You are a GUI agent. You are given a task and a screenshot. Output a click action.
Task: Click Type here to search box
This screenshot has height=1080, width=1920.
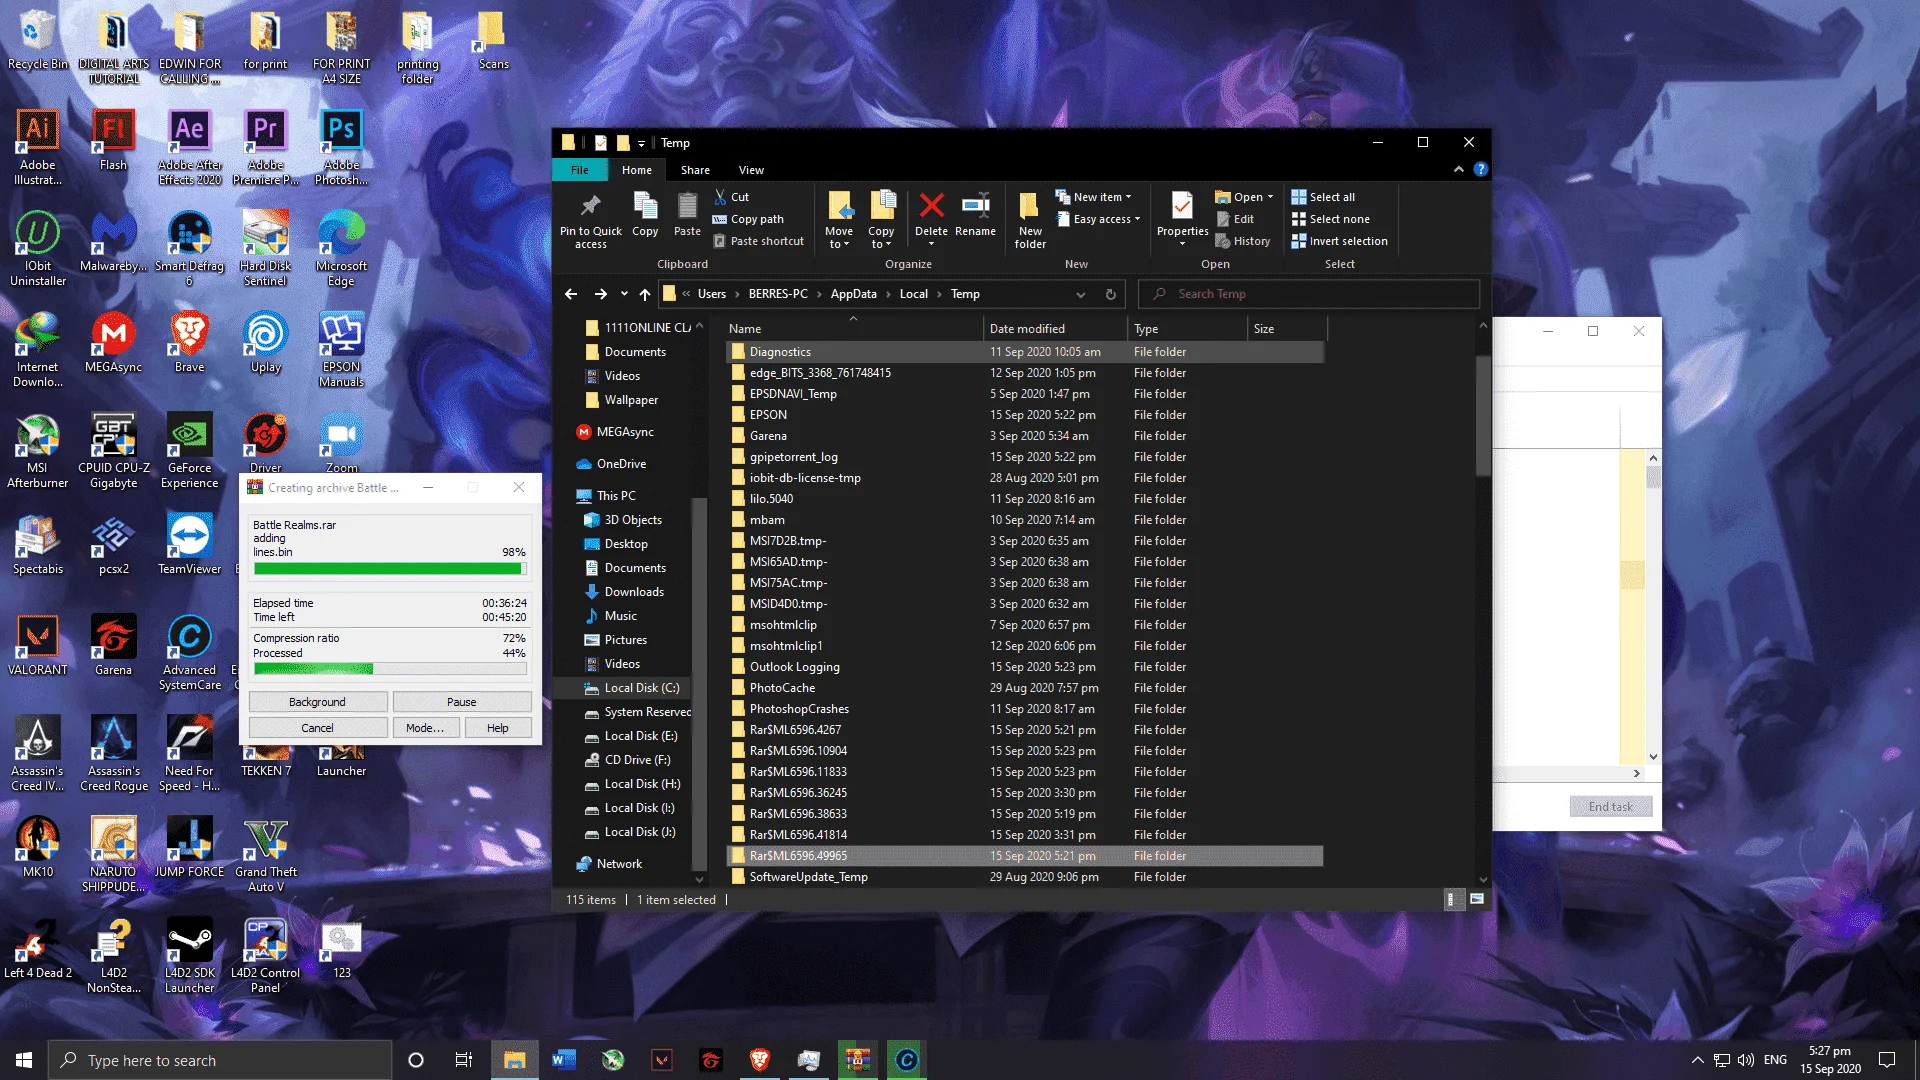pos(220,1060)
